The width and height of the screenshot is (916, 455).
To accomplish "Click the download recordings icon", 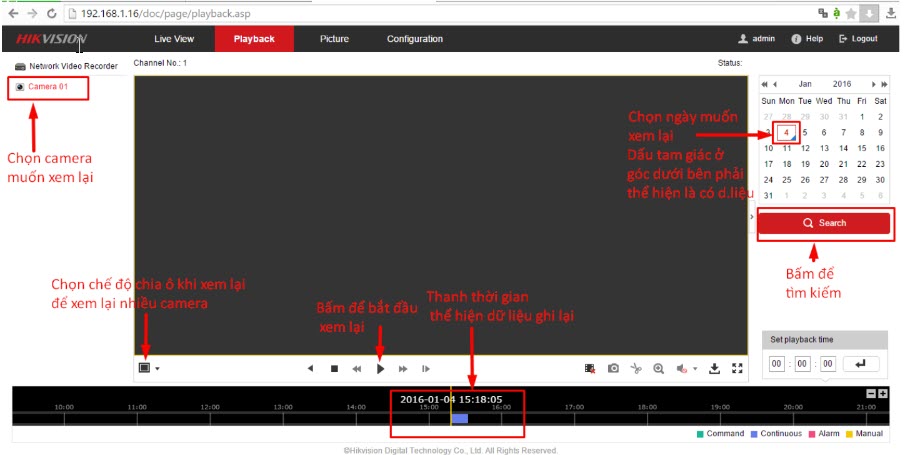I will click(x=715, y=369).
